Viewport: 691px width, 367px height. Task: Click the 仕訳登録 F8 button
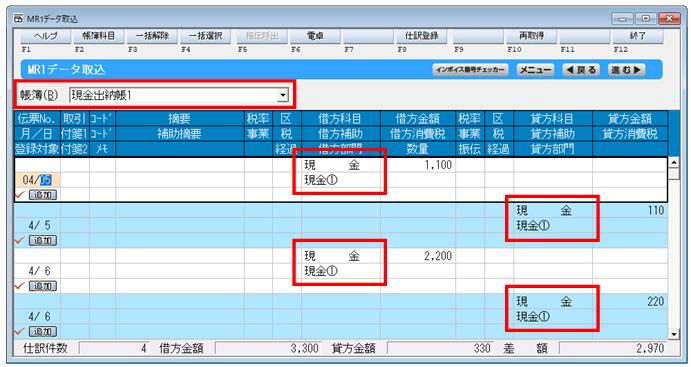[x=421, y=36]
